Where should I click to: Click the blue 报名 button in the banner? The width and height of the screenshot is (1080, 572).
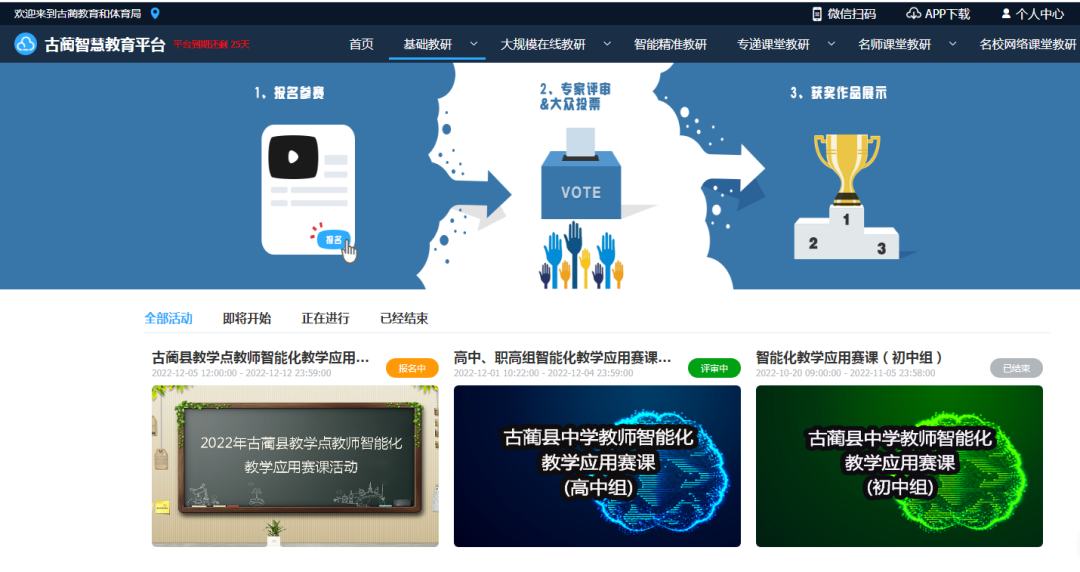click(x=333, y=239)
